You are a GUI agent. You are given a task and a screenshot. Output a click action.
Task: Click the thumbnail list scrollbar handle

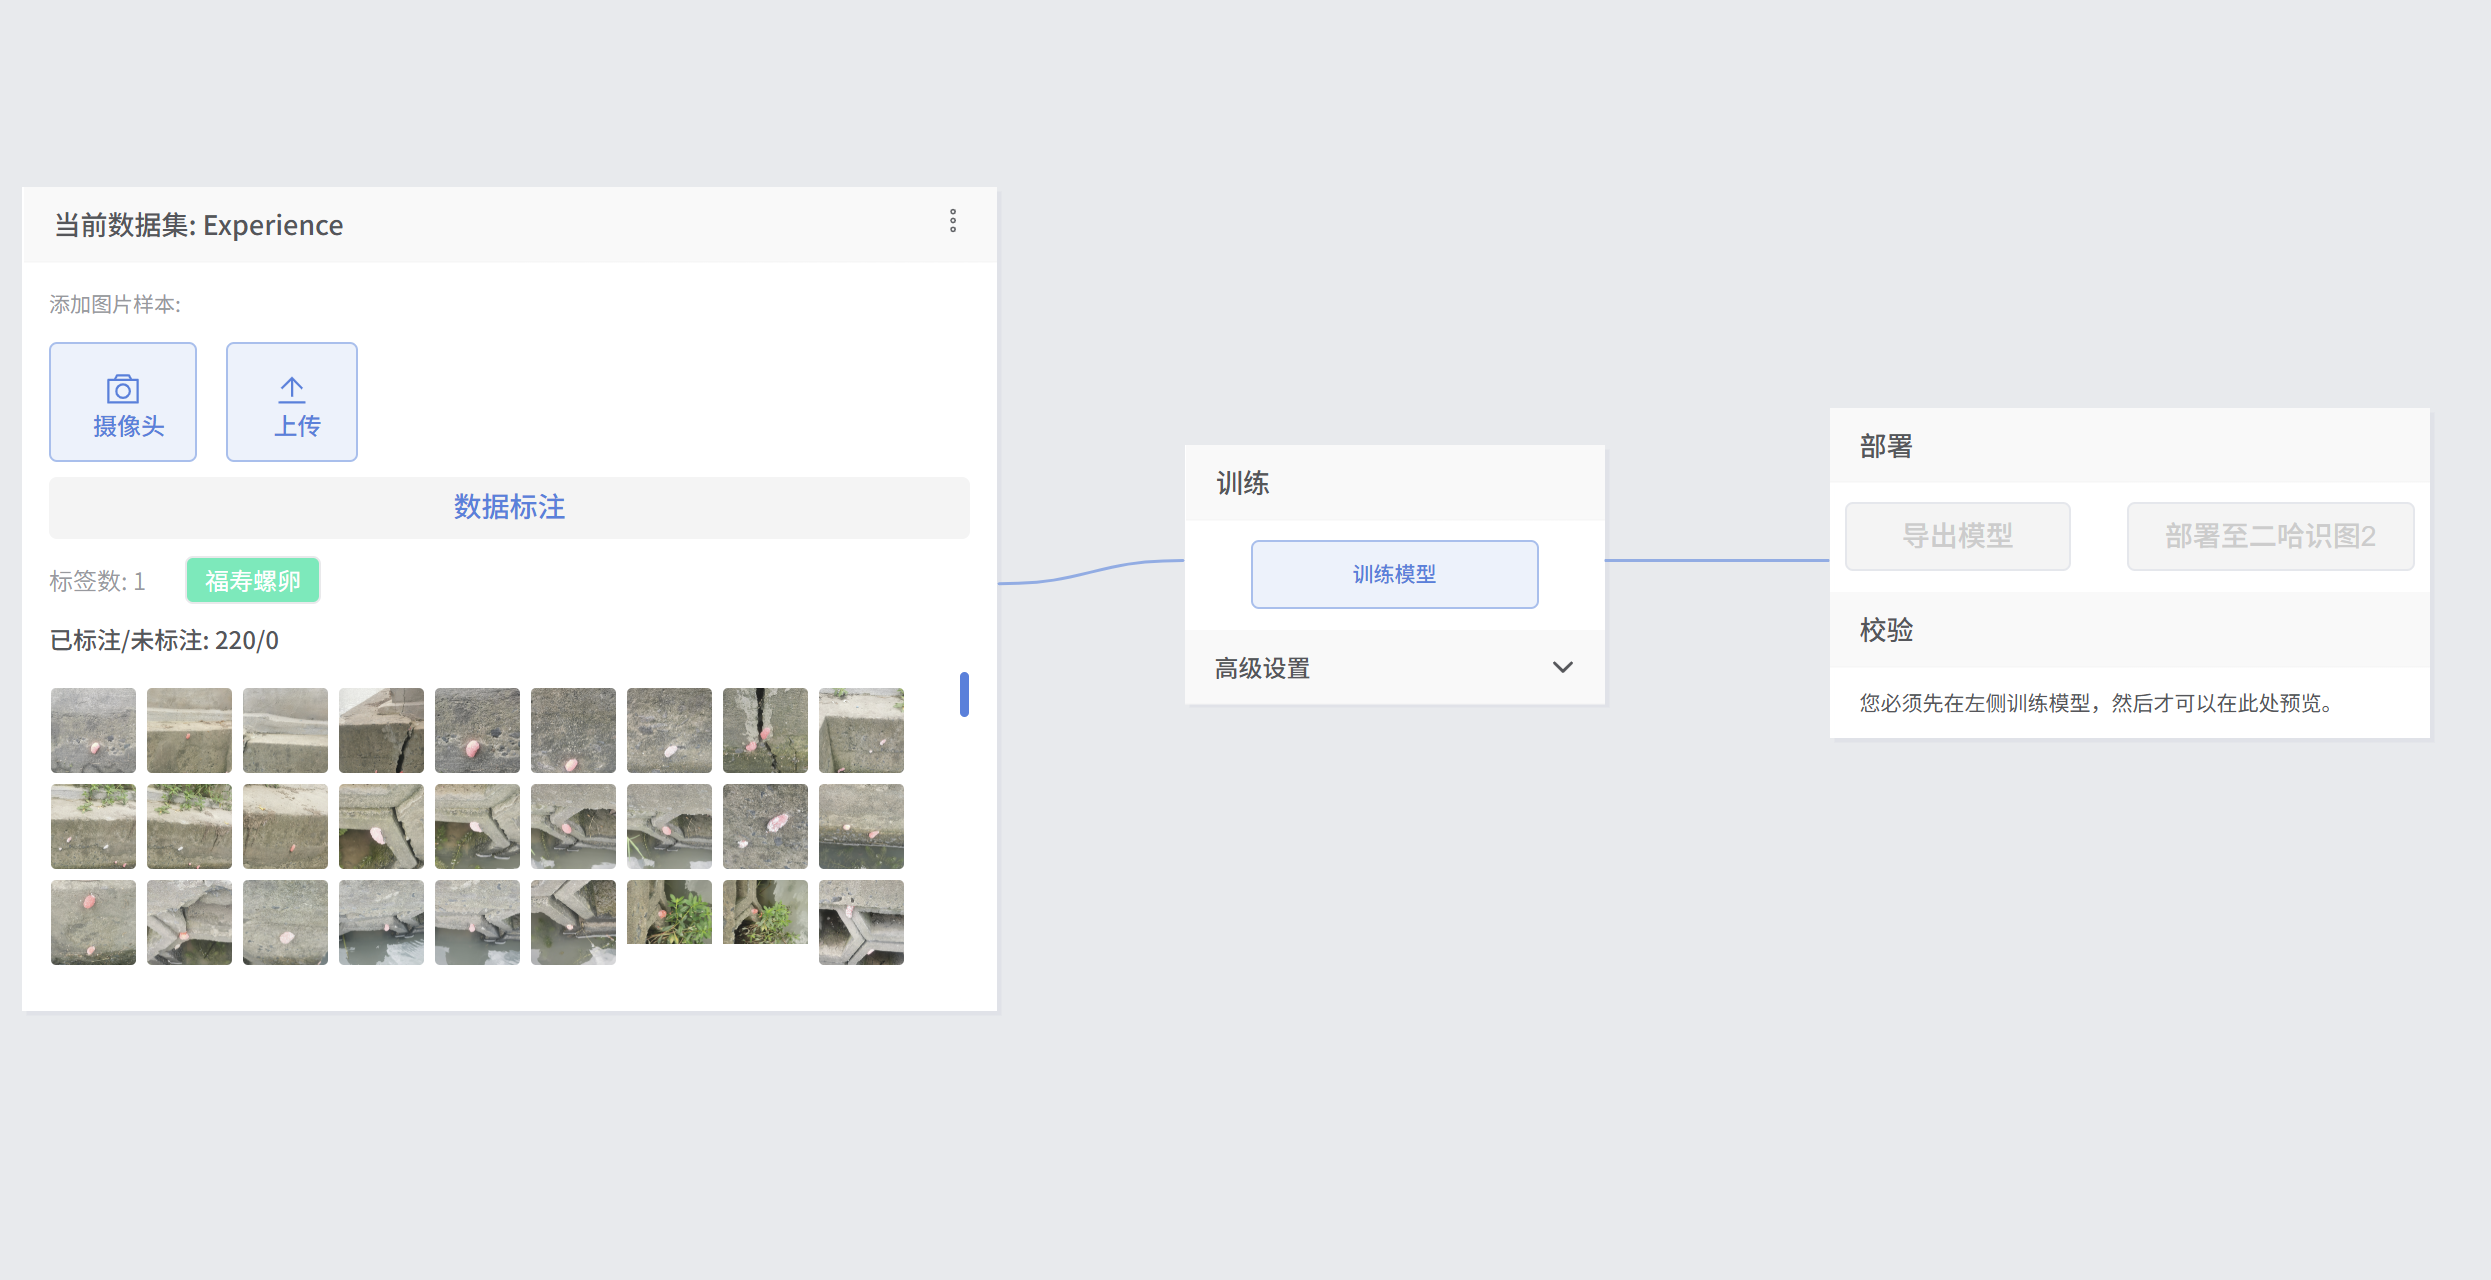click(x=964, y=694)
